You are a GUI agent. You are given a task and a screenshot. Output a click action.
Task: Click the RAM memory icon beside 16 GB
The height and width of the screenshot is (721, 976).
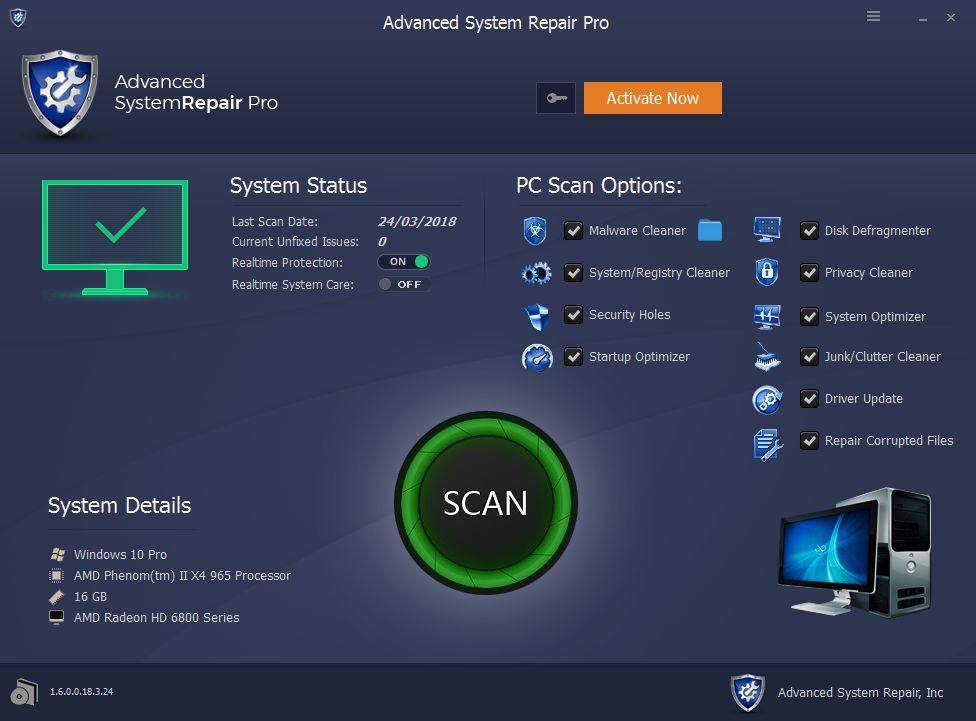(x=57, y=596)
